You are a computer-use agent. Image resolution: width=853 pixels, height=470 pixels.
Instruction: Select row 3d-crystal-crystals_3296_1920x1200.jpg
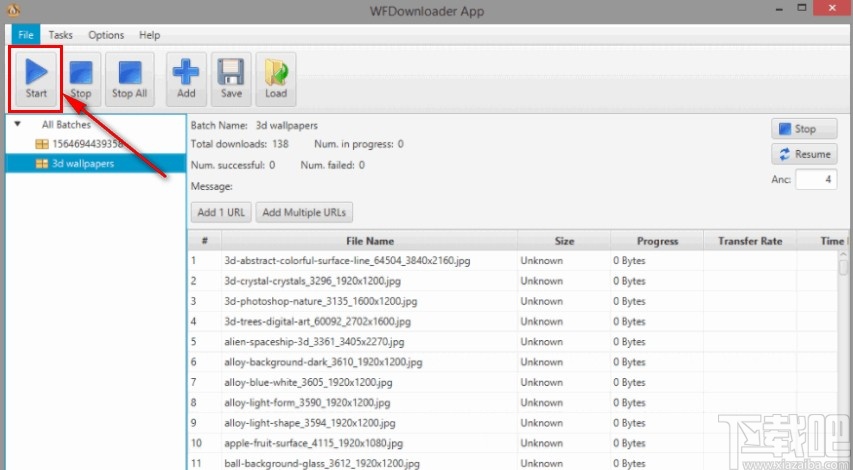coord(513,281)
